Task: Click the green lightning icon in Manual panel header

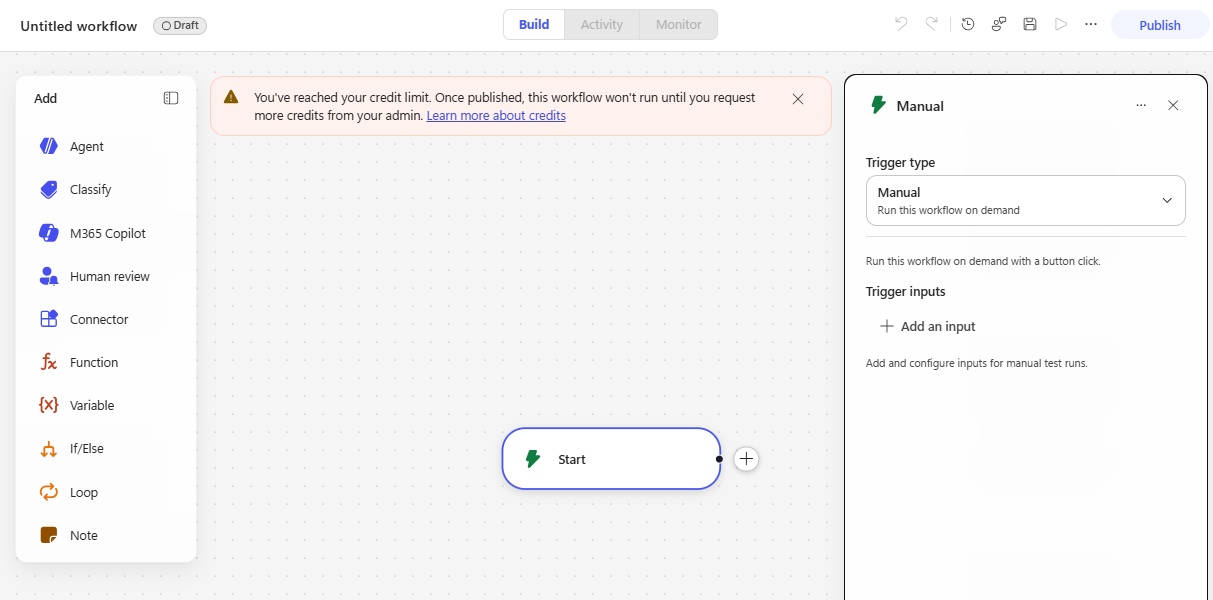Action: pyautogui.click(x=879, y=105)
